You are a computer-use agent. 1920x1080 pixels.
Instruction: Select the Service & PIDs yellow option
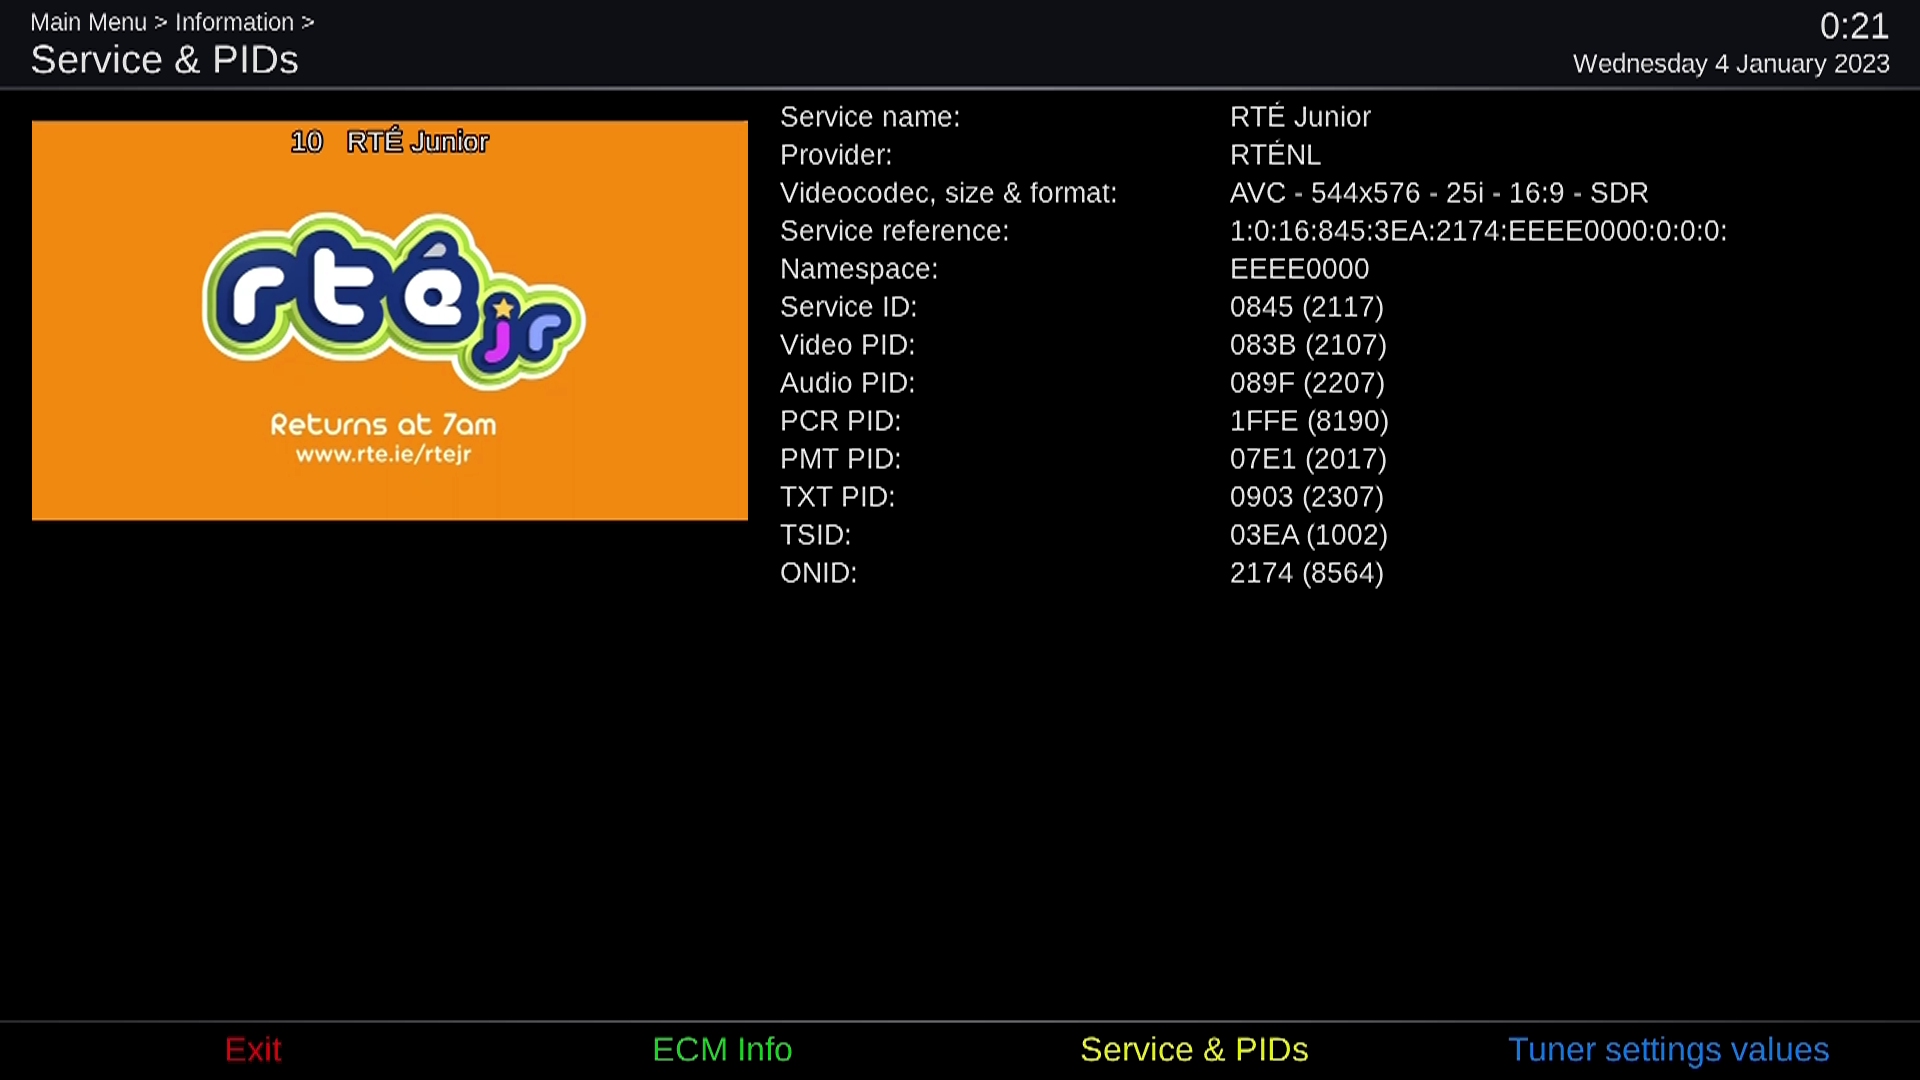point(1193,1050)
